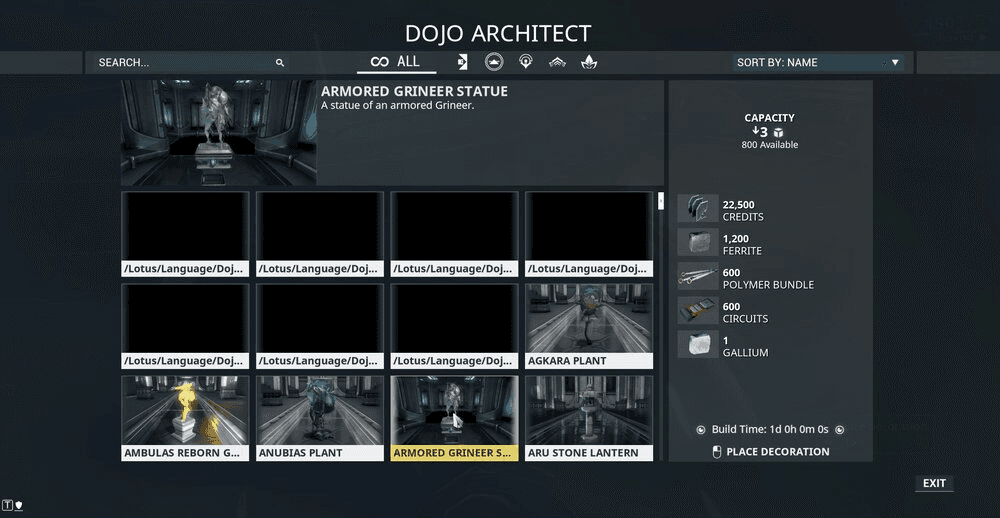Click the 22,500 credits cost text

[x=739, y=205]
